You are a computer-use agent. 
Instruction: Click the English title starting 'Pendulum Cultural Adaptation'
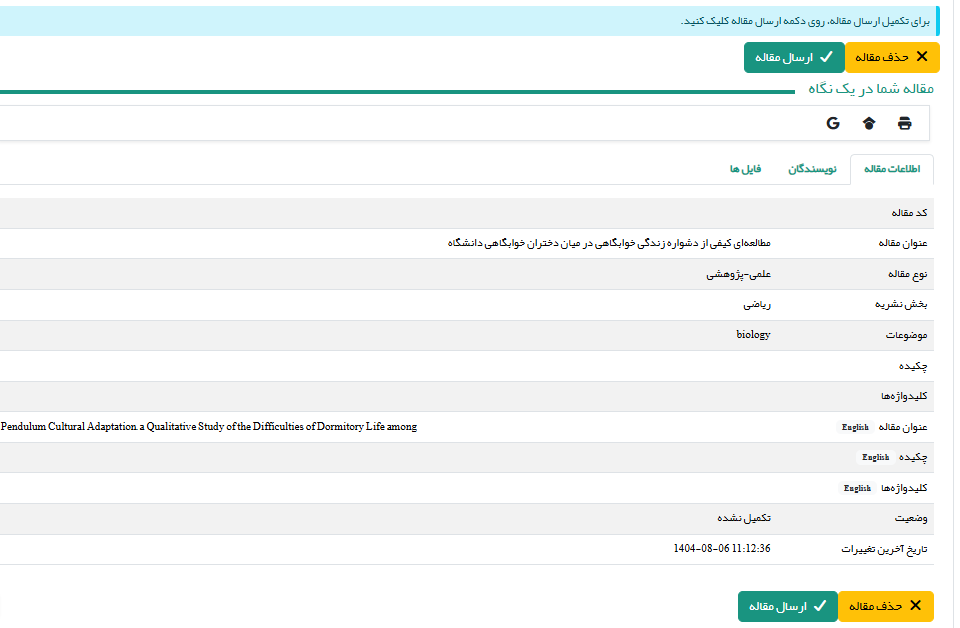[209, 427]
